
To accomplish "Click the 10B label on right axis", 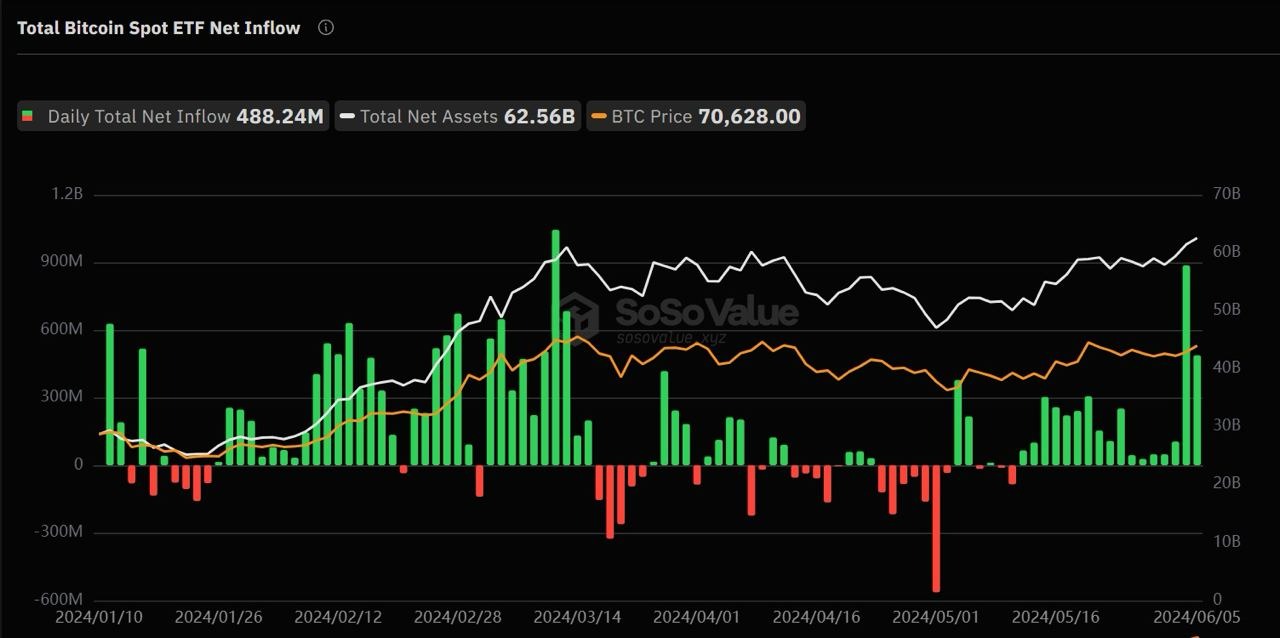I will click(x=1226, y=541).
